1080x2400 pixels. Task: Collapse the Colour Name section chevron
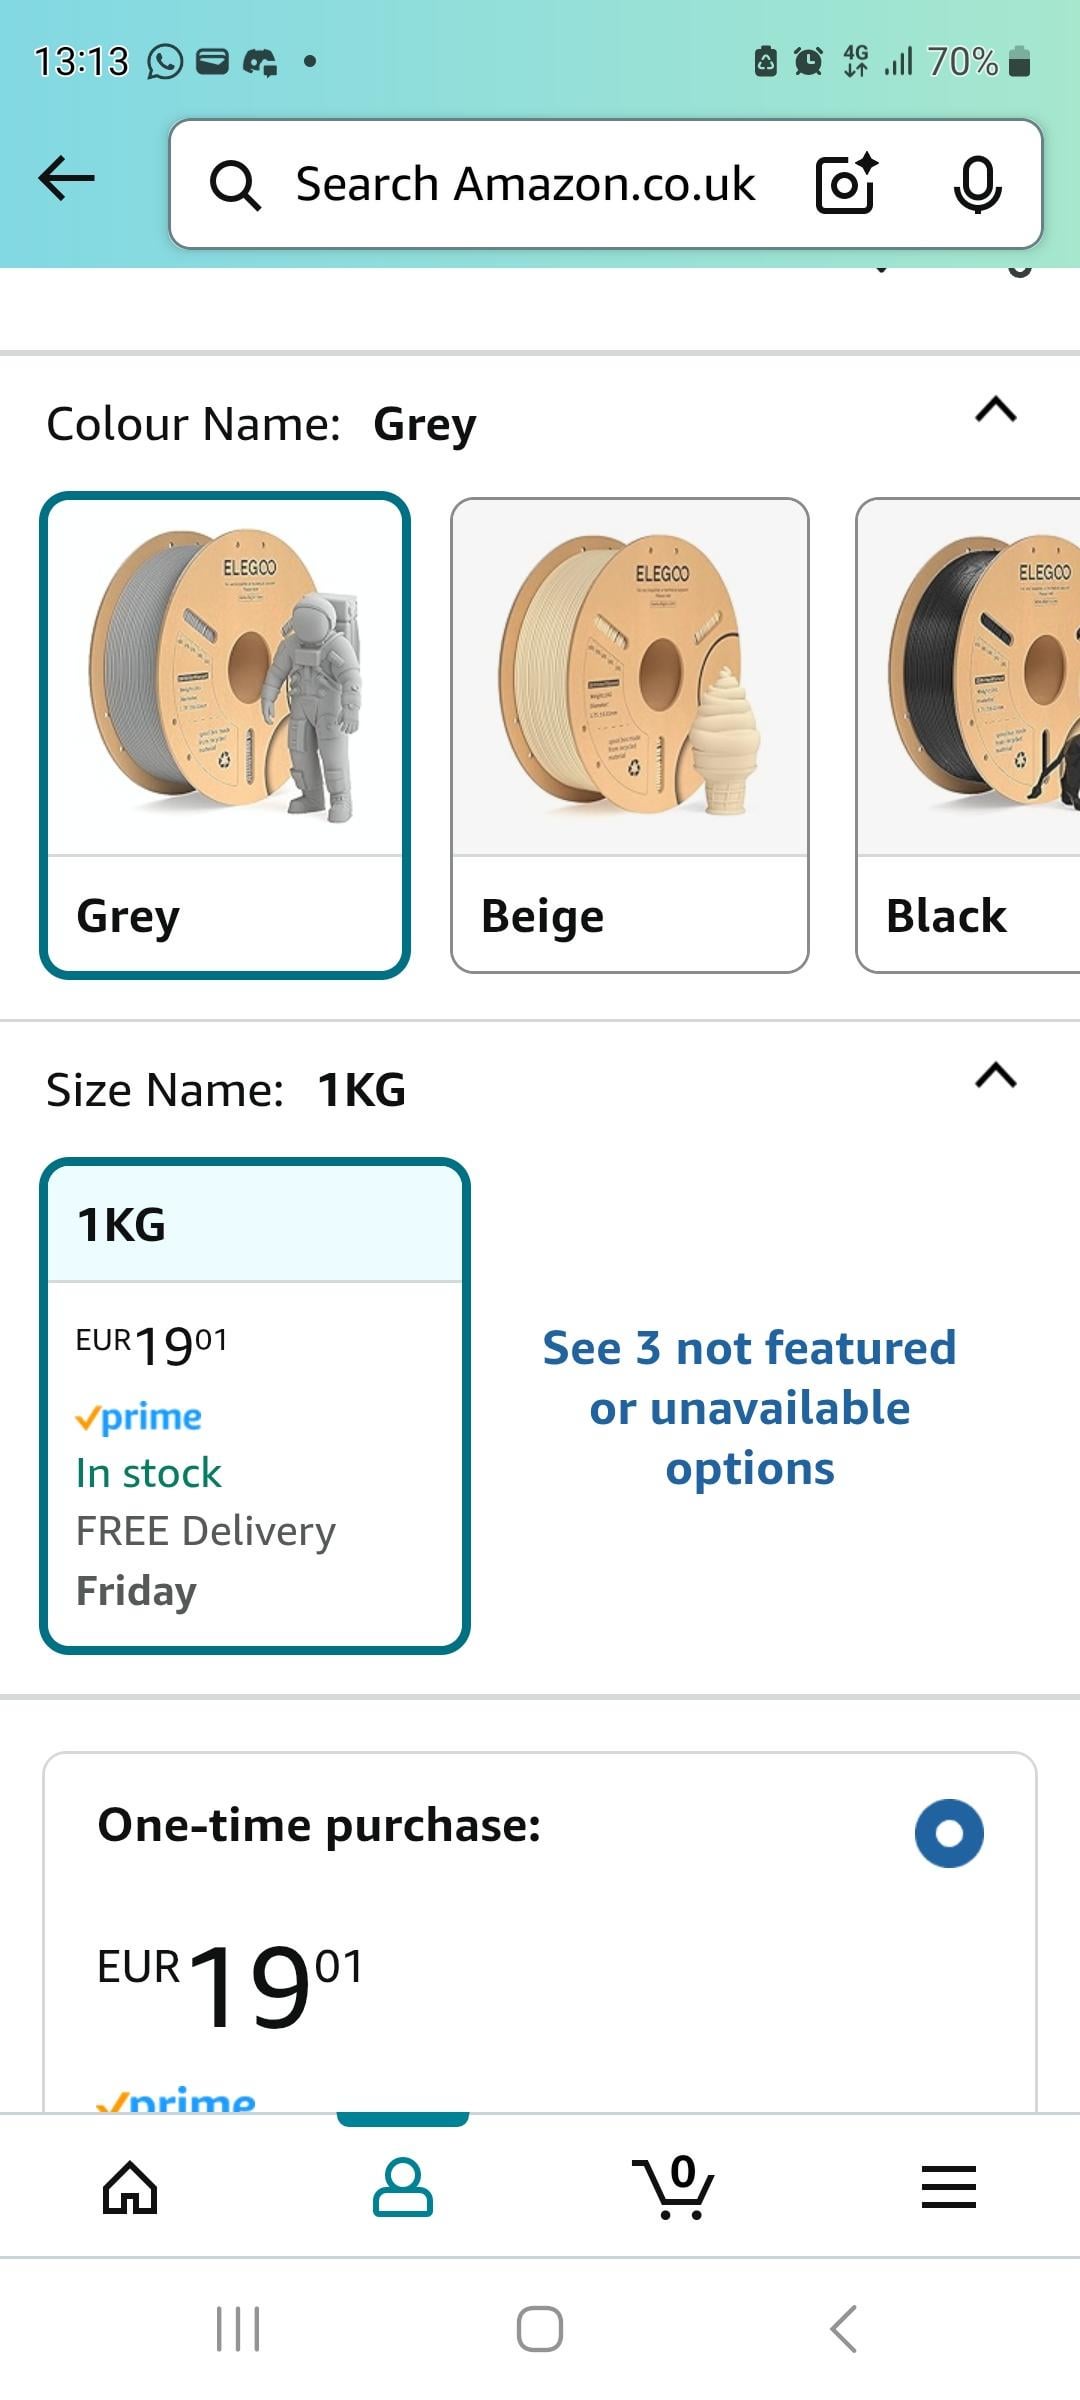point(996,409)
